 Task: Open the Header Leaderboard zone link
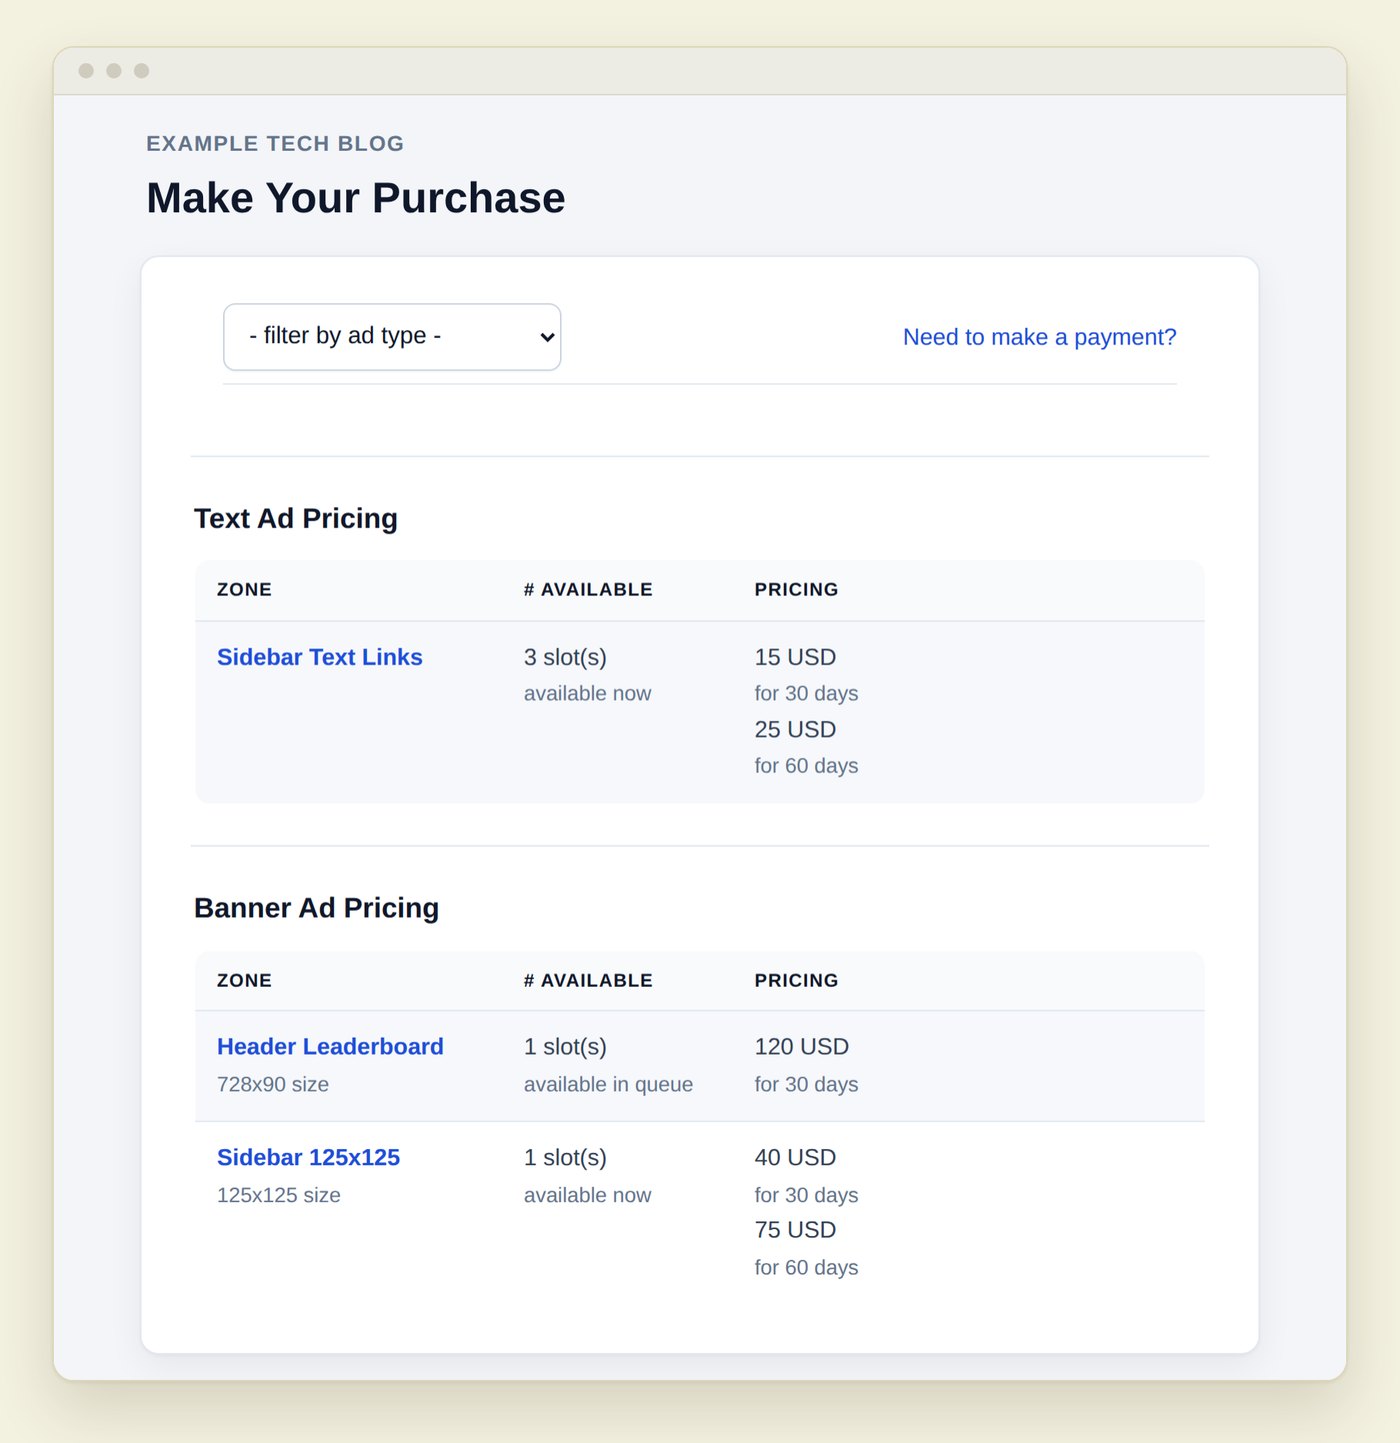[x=330, y=1046]
